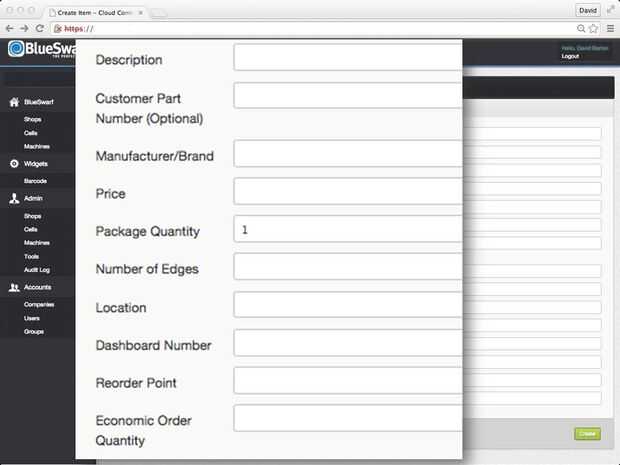Go to Companies under Accounts
The height and width of the screenshot is (465, 620).
(39, 305)
